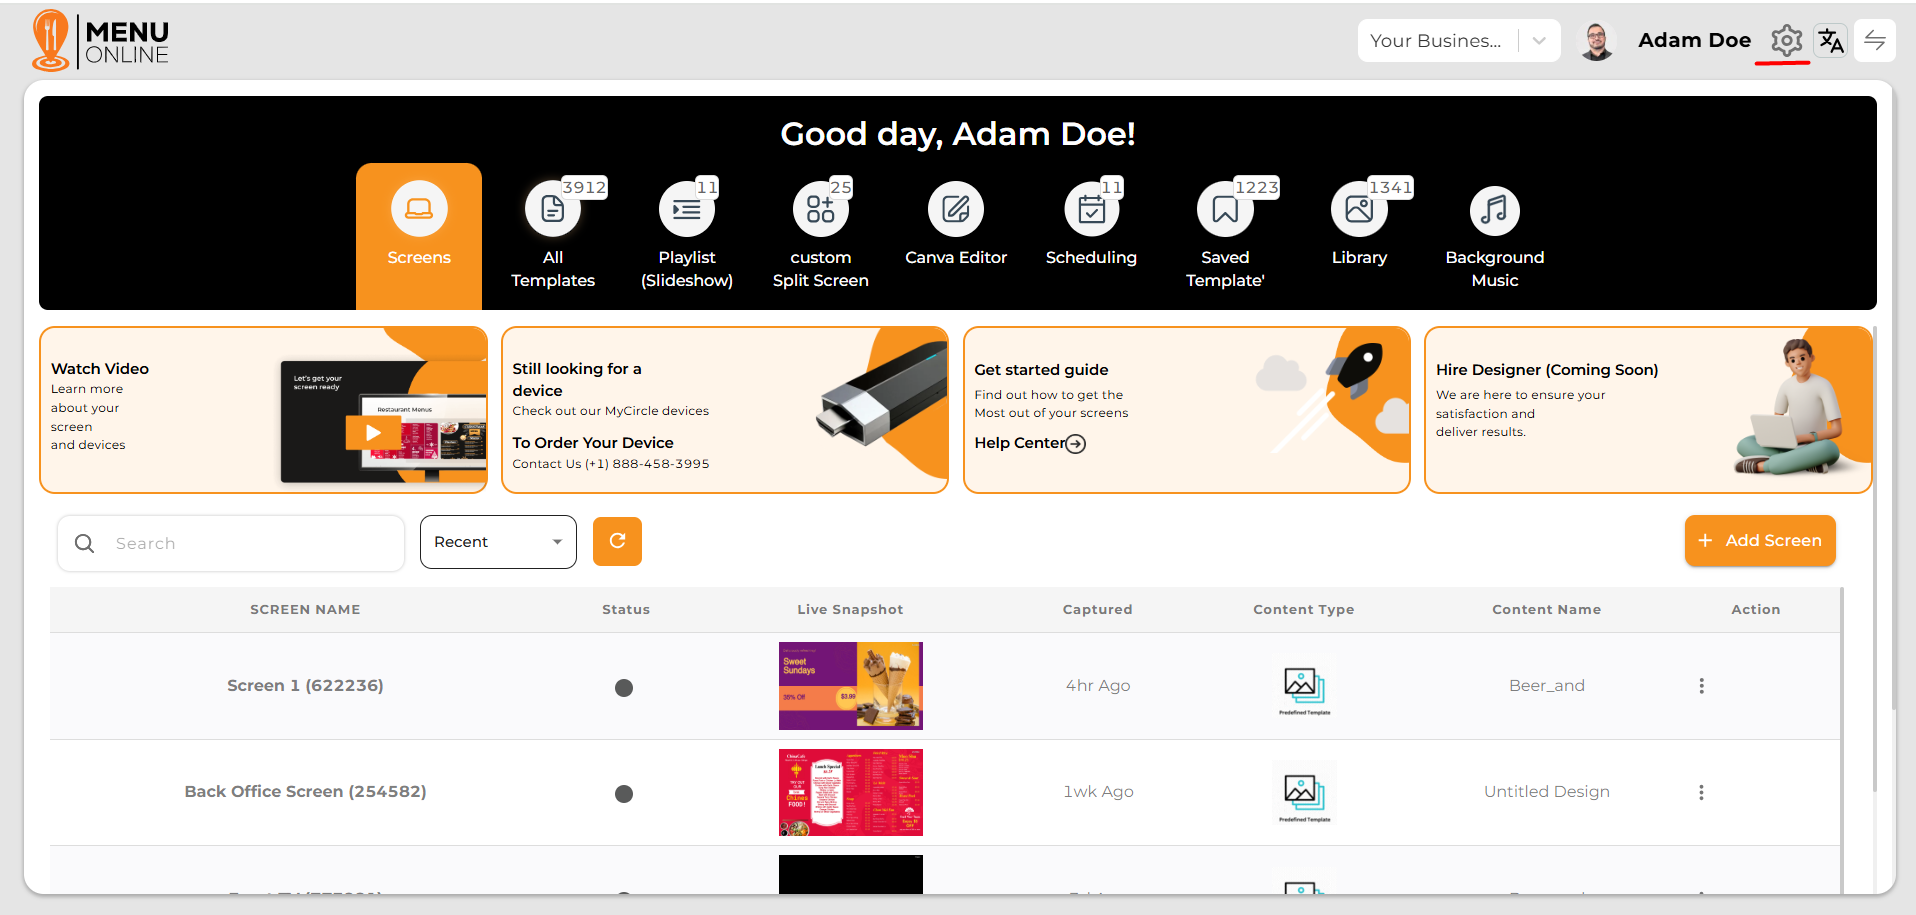Launch the Canva Editor

pos(955,210)
